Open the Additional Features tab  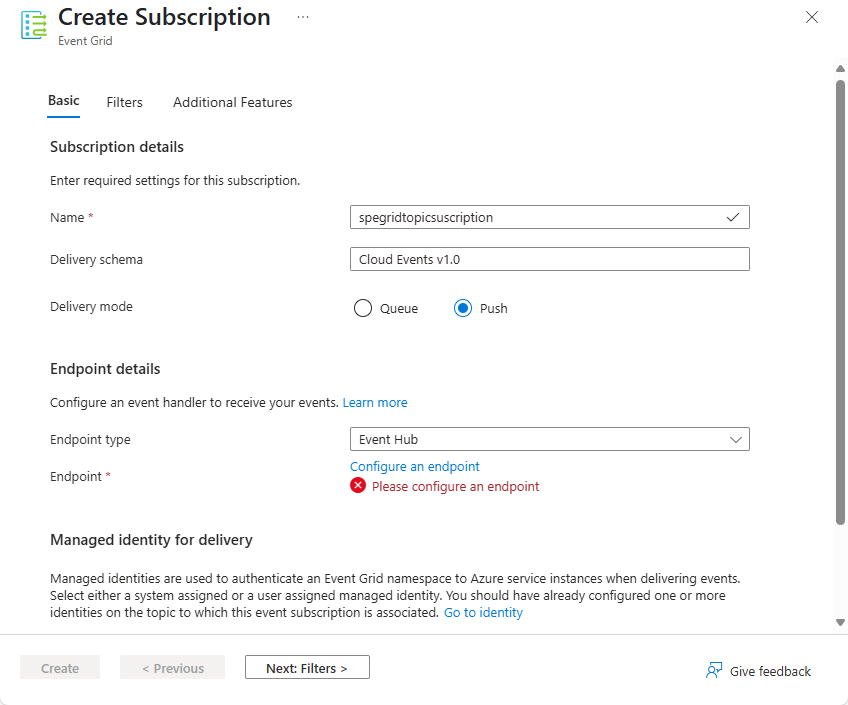233,102
